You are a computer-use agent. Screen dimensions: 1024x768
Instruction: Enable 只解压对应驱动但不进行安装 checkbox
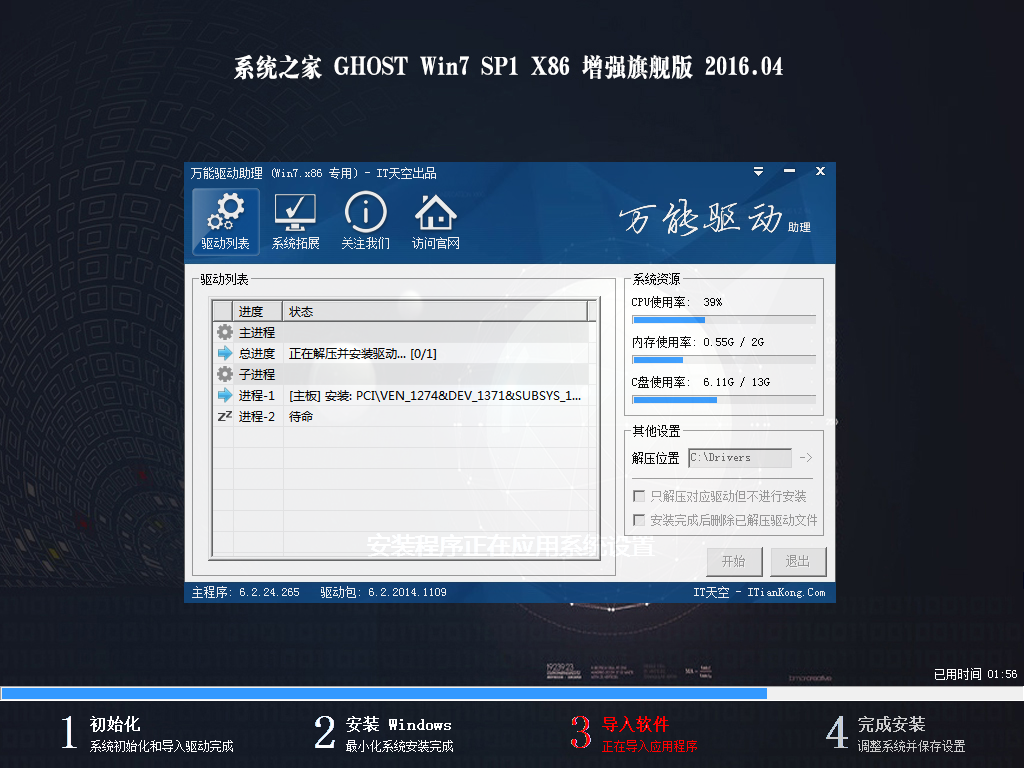639,496
